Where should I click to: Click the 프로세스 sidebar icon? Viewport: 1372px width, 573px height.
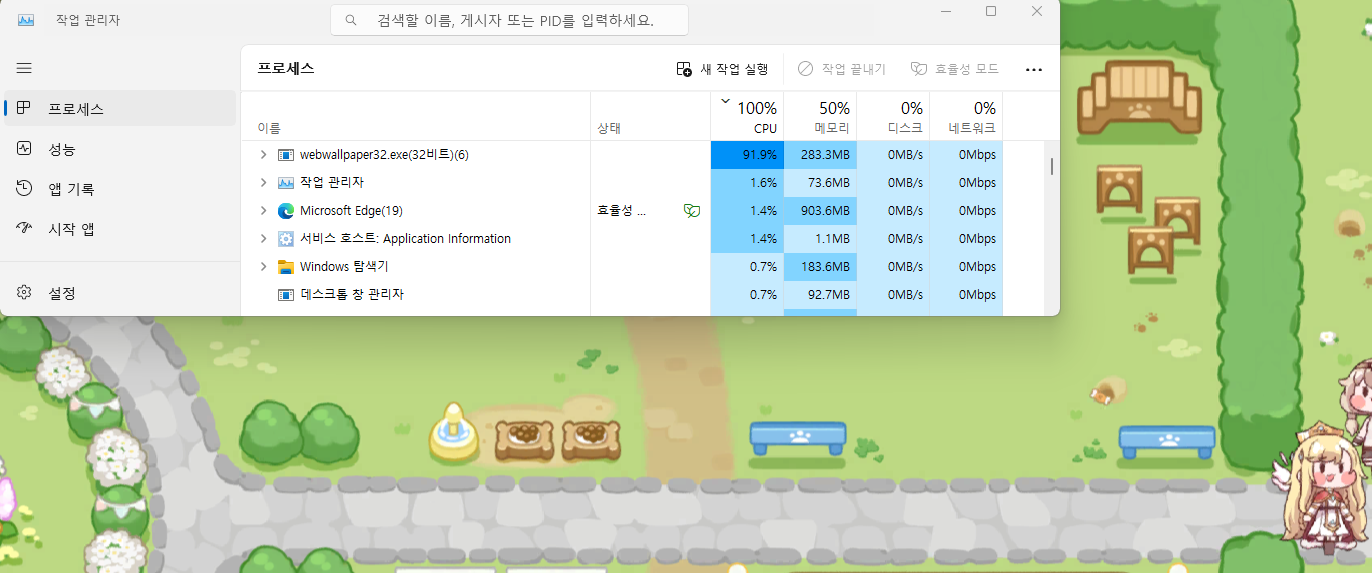(x=25, y=108)
